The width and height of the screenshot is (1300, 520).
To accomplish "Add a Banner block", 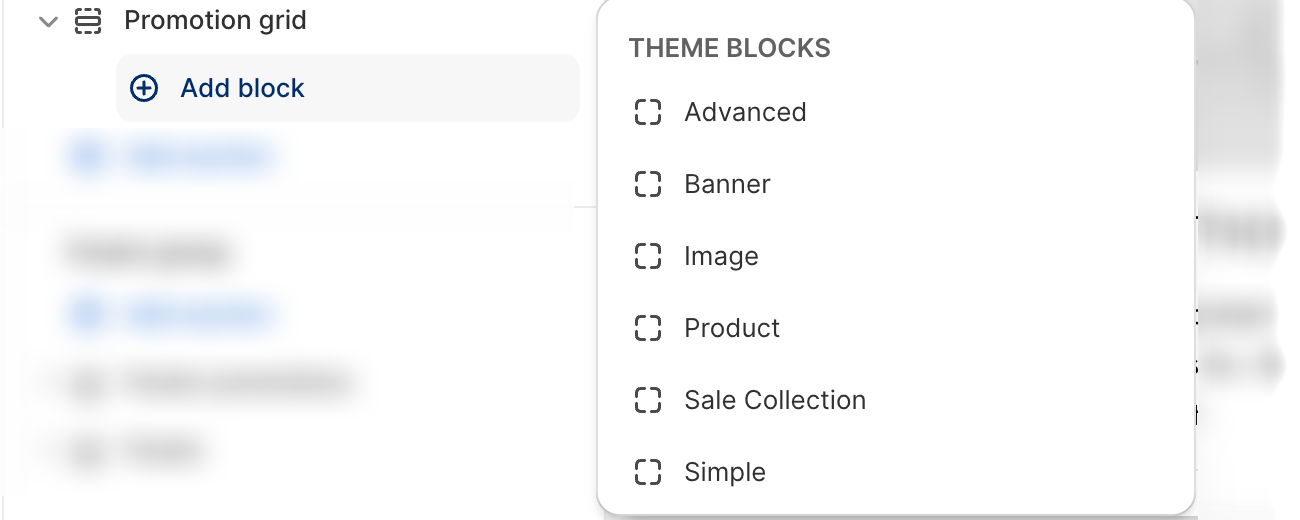I will pos(727,184).
